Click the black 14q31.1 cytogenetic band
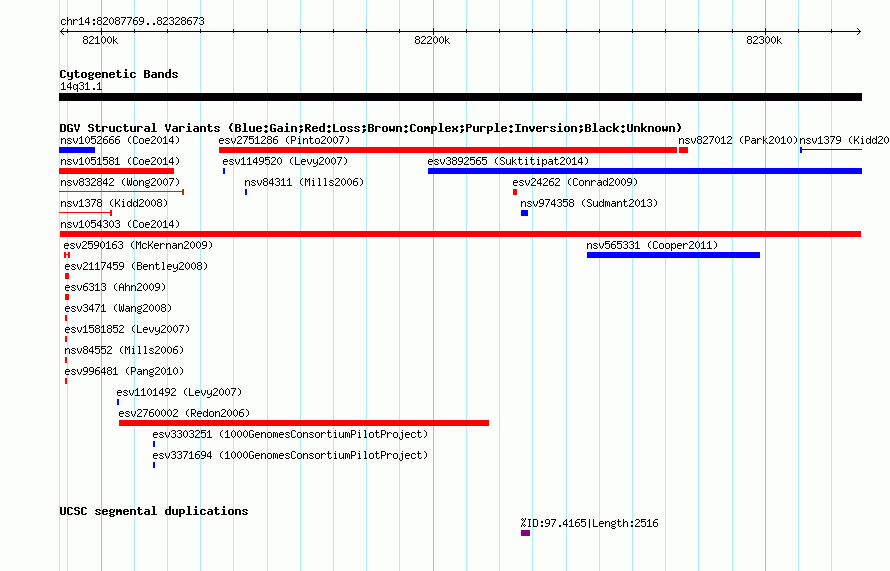The image size is (890, 571). (460, 97)
